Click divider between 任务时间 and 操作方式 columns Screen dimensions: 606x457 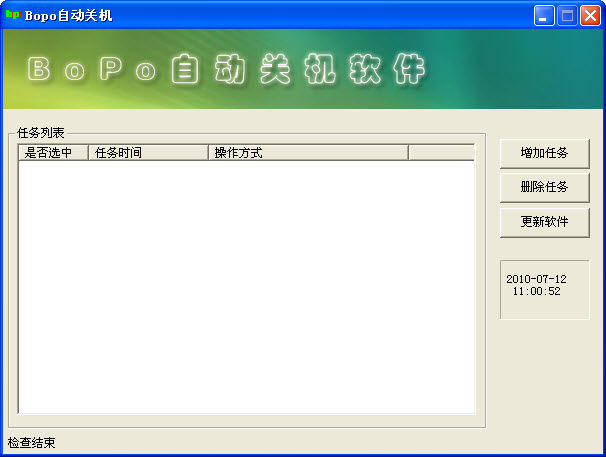(x=208, y=153)
